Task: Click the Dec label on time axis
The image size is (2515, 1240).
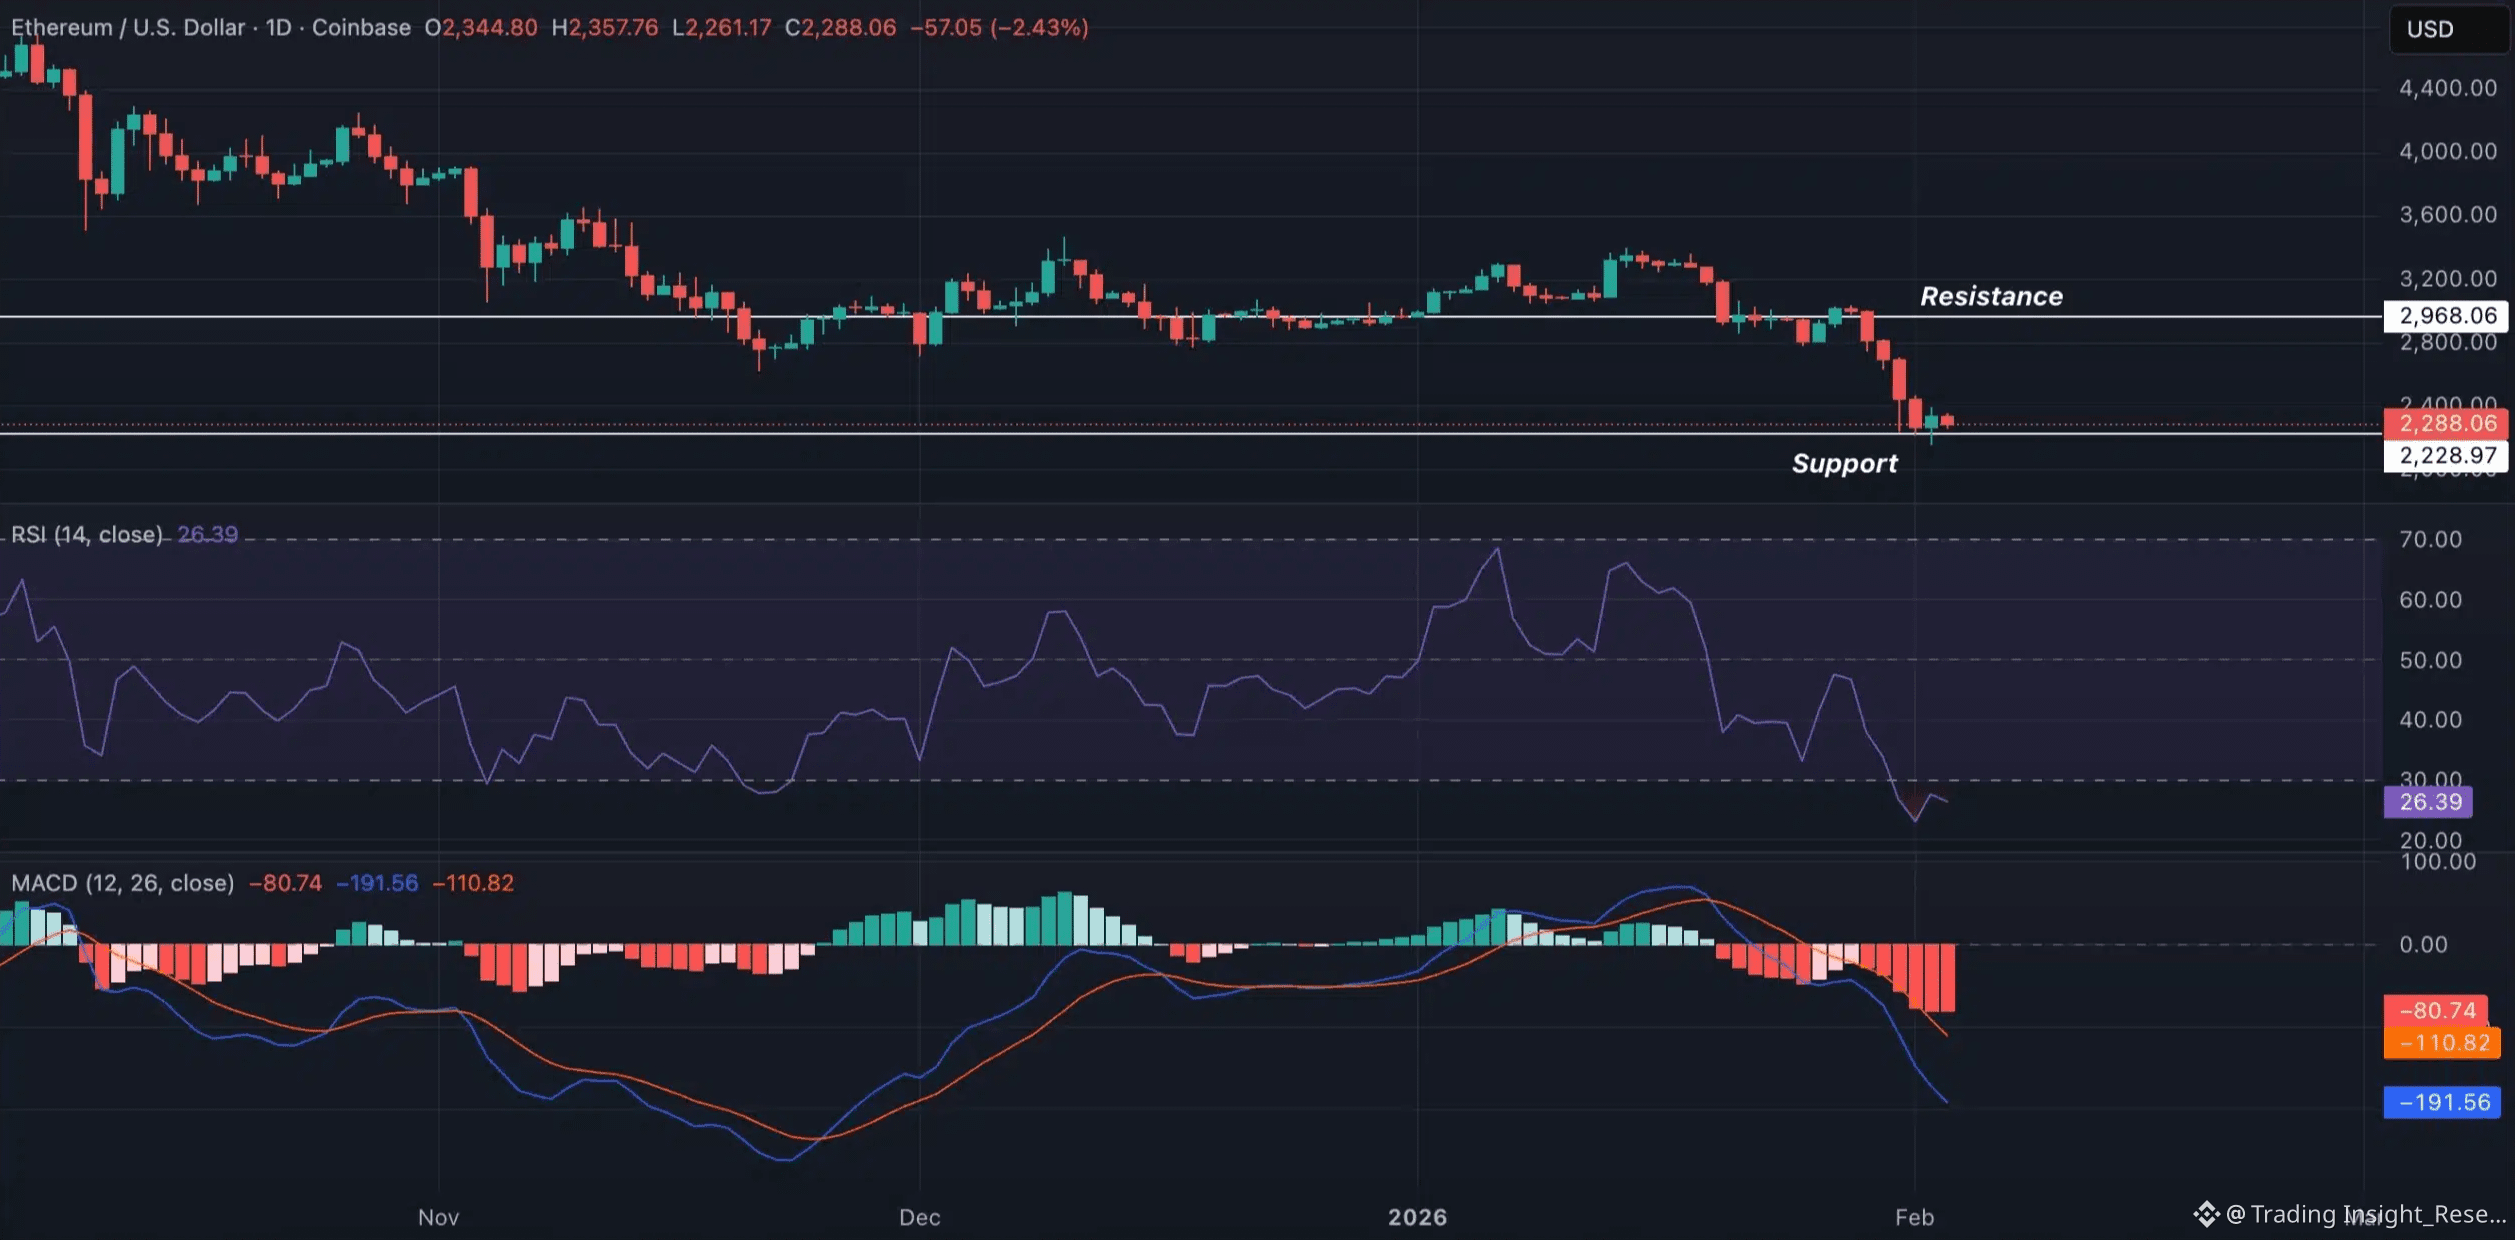Action: coord(919,1217)
